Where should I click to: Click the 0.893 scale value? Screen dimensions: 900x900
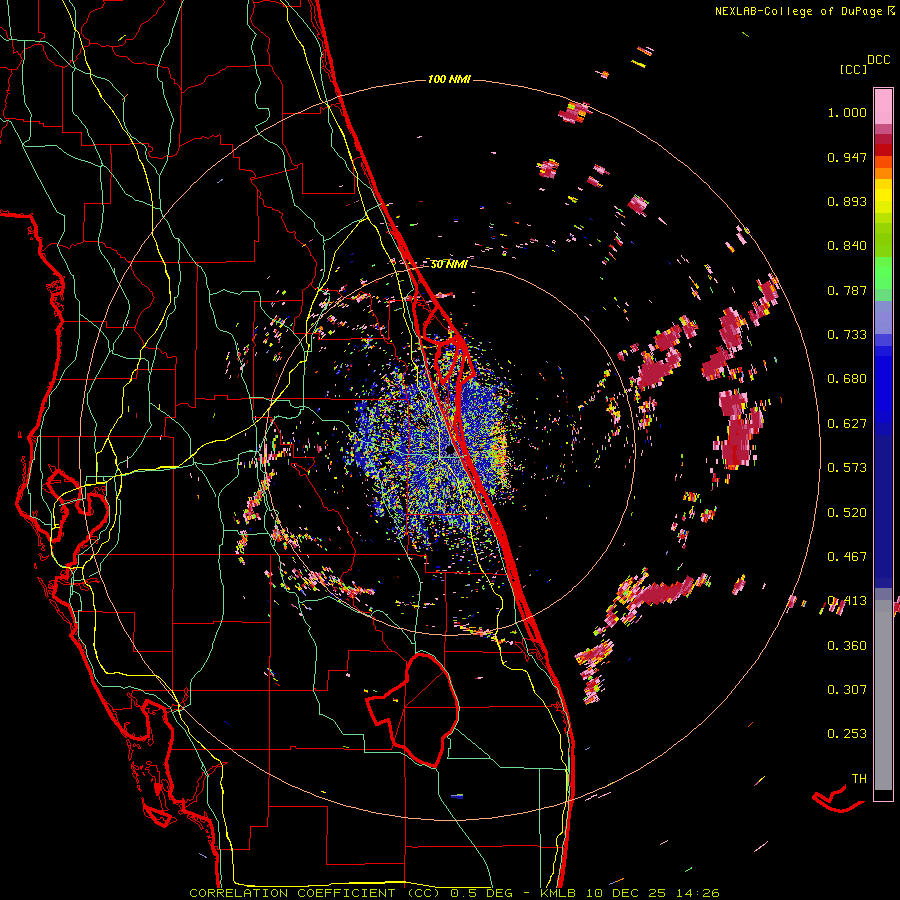pos(847,201)
